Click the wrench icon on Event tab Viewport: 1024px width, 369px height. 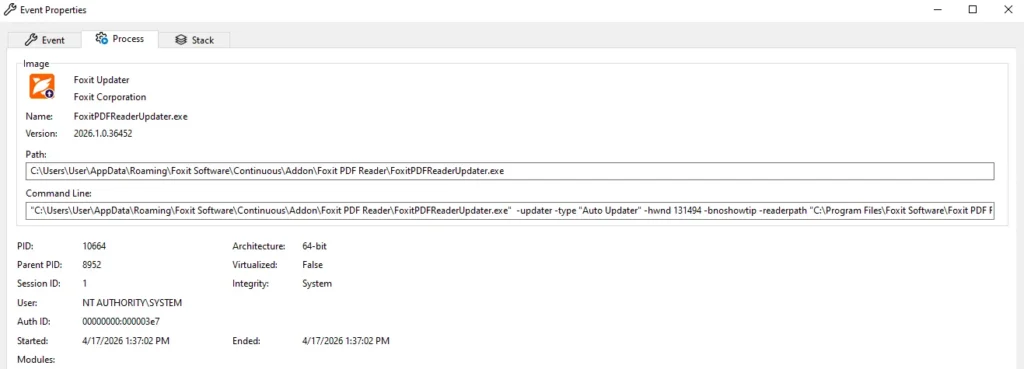(31, 40)
